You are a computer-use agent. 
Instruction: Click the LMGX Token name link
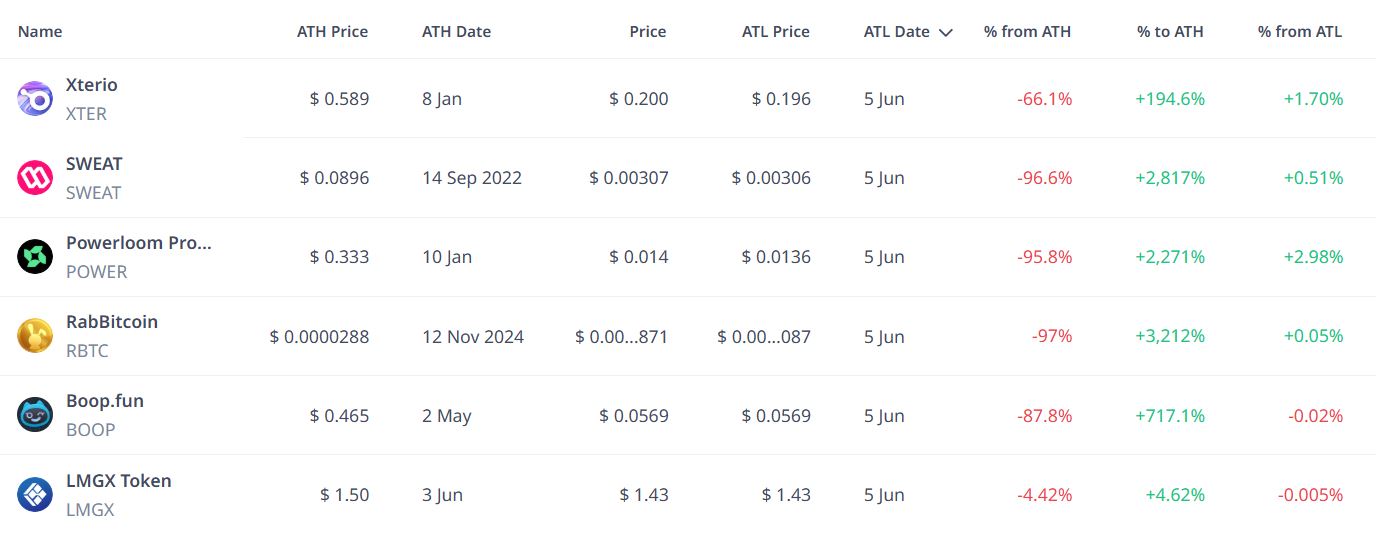[x=119, y=481]
